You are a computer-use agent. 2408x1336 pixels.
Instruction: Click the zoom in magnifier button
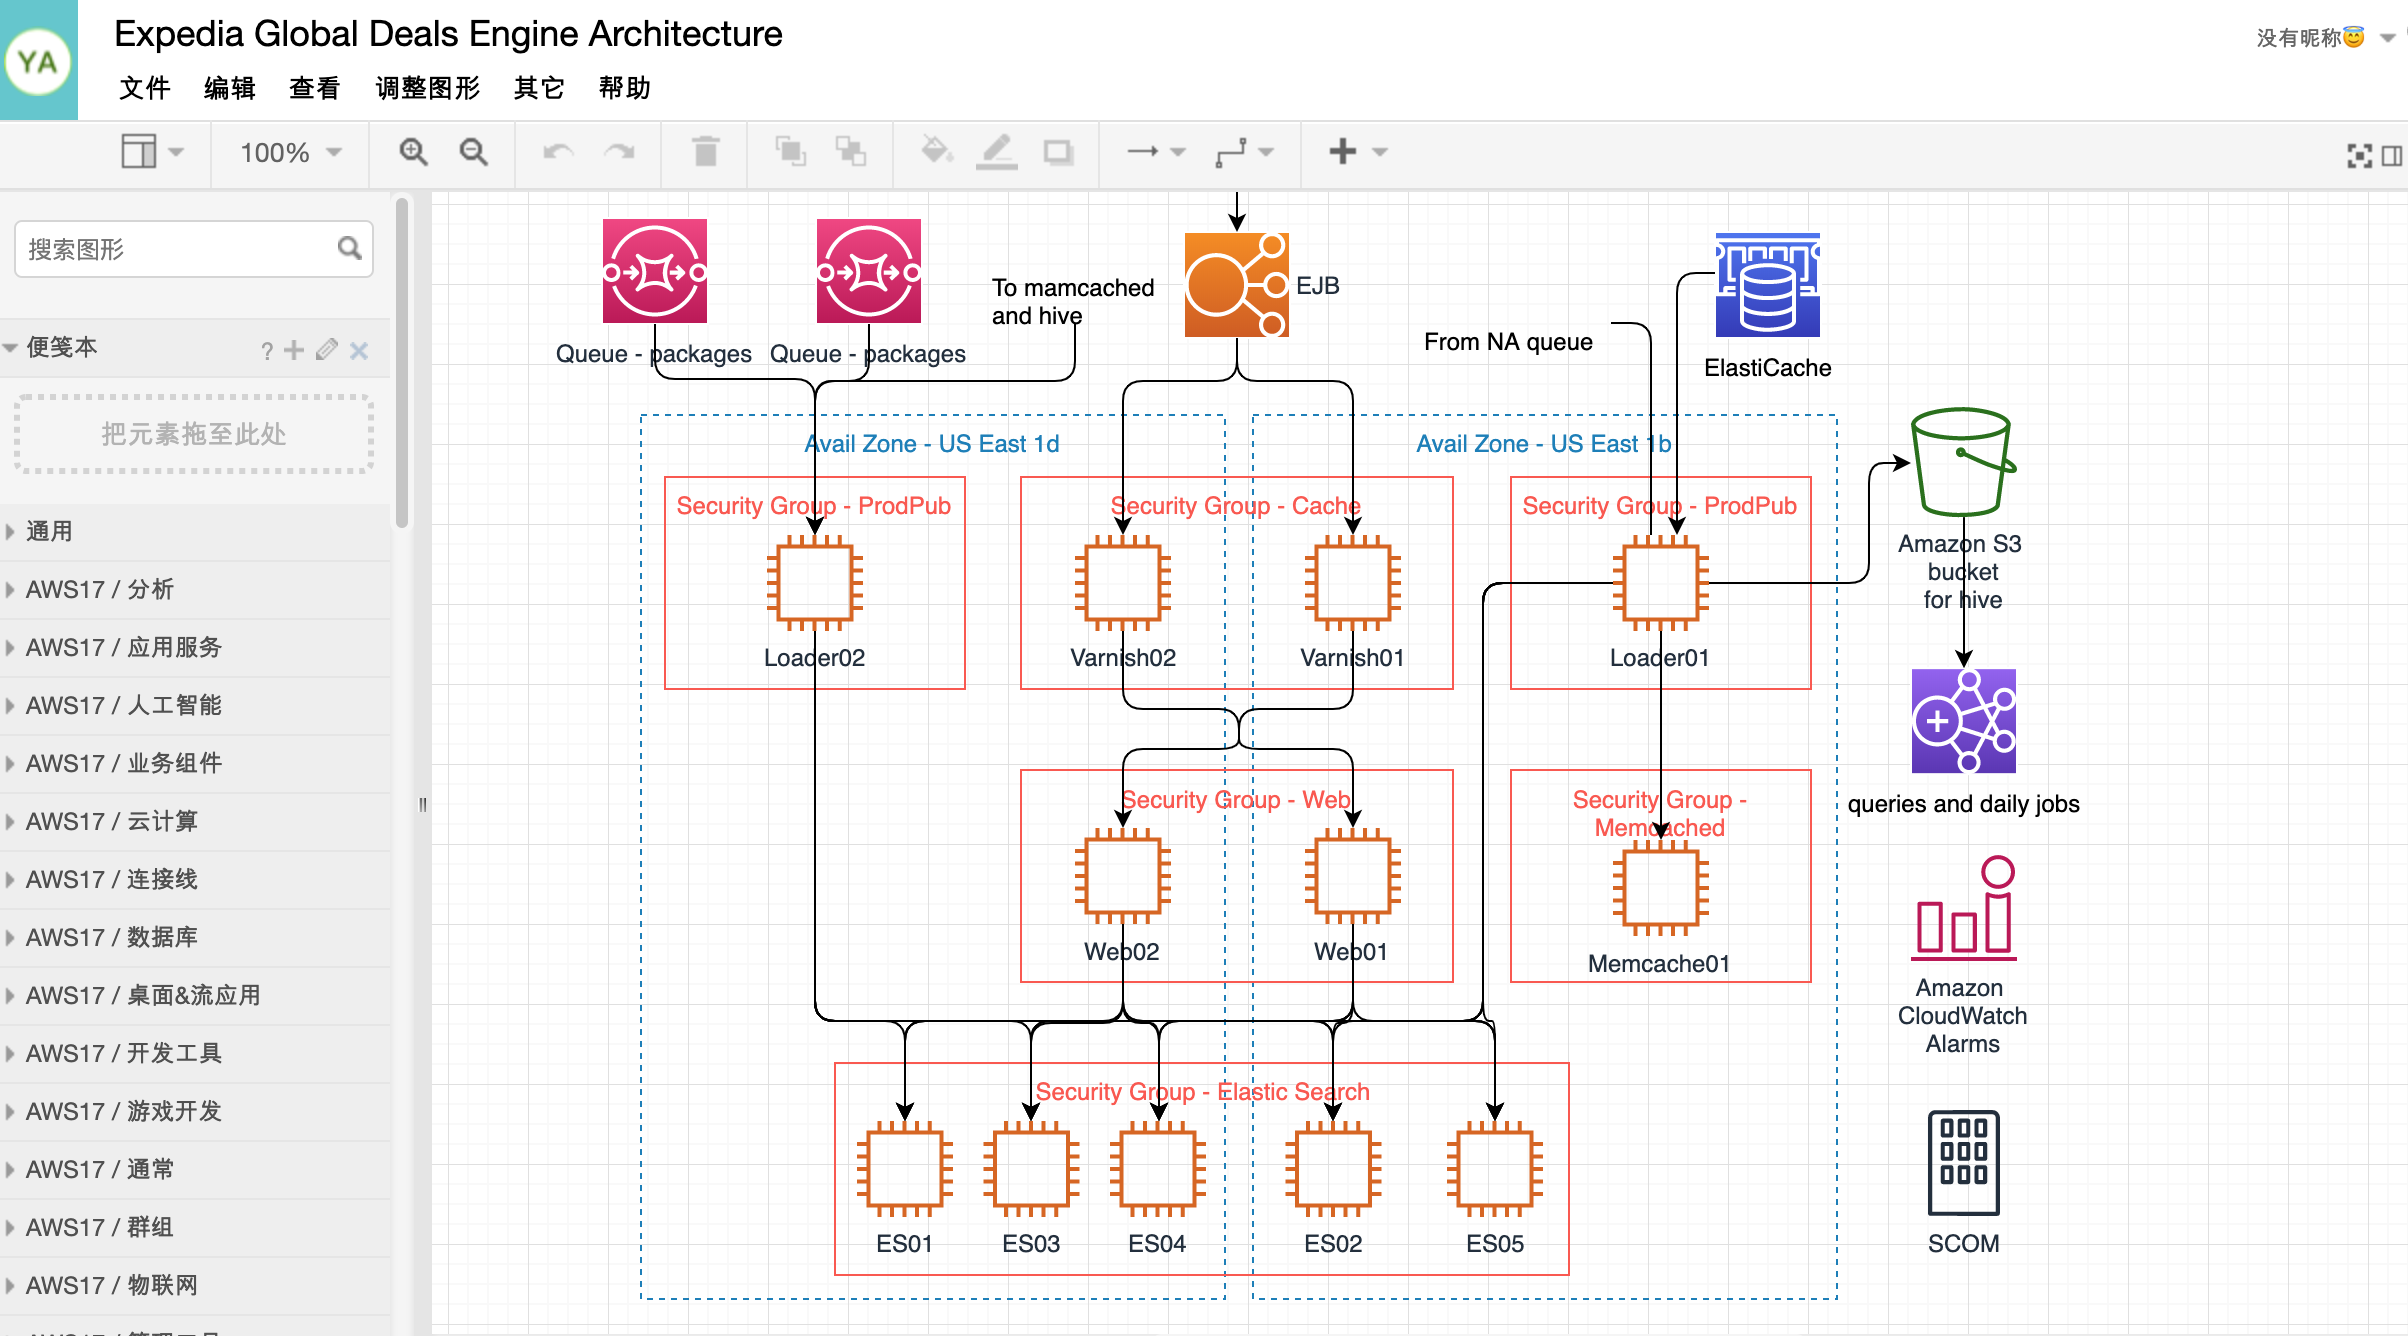point(414,151)
